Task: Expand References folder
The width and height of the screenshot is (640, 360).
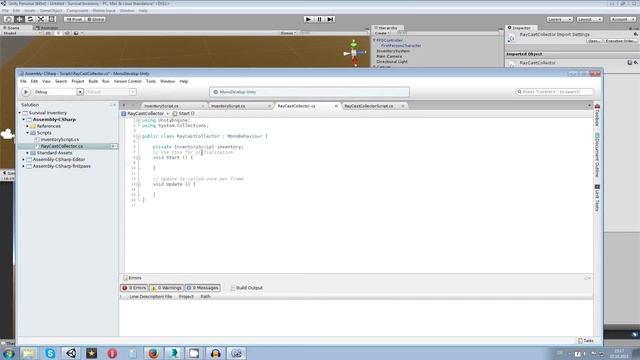Action: tap(28, 126)
